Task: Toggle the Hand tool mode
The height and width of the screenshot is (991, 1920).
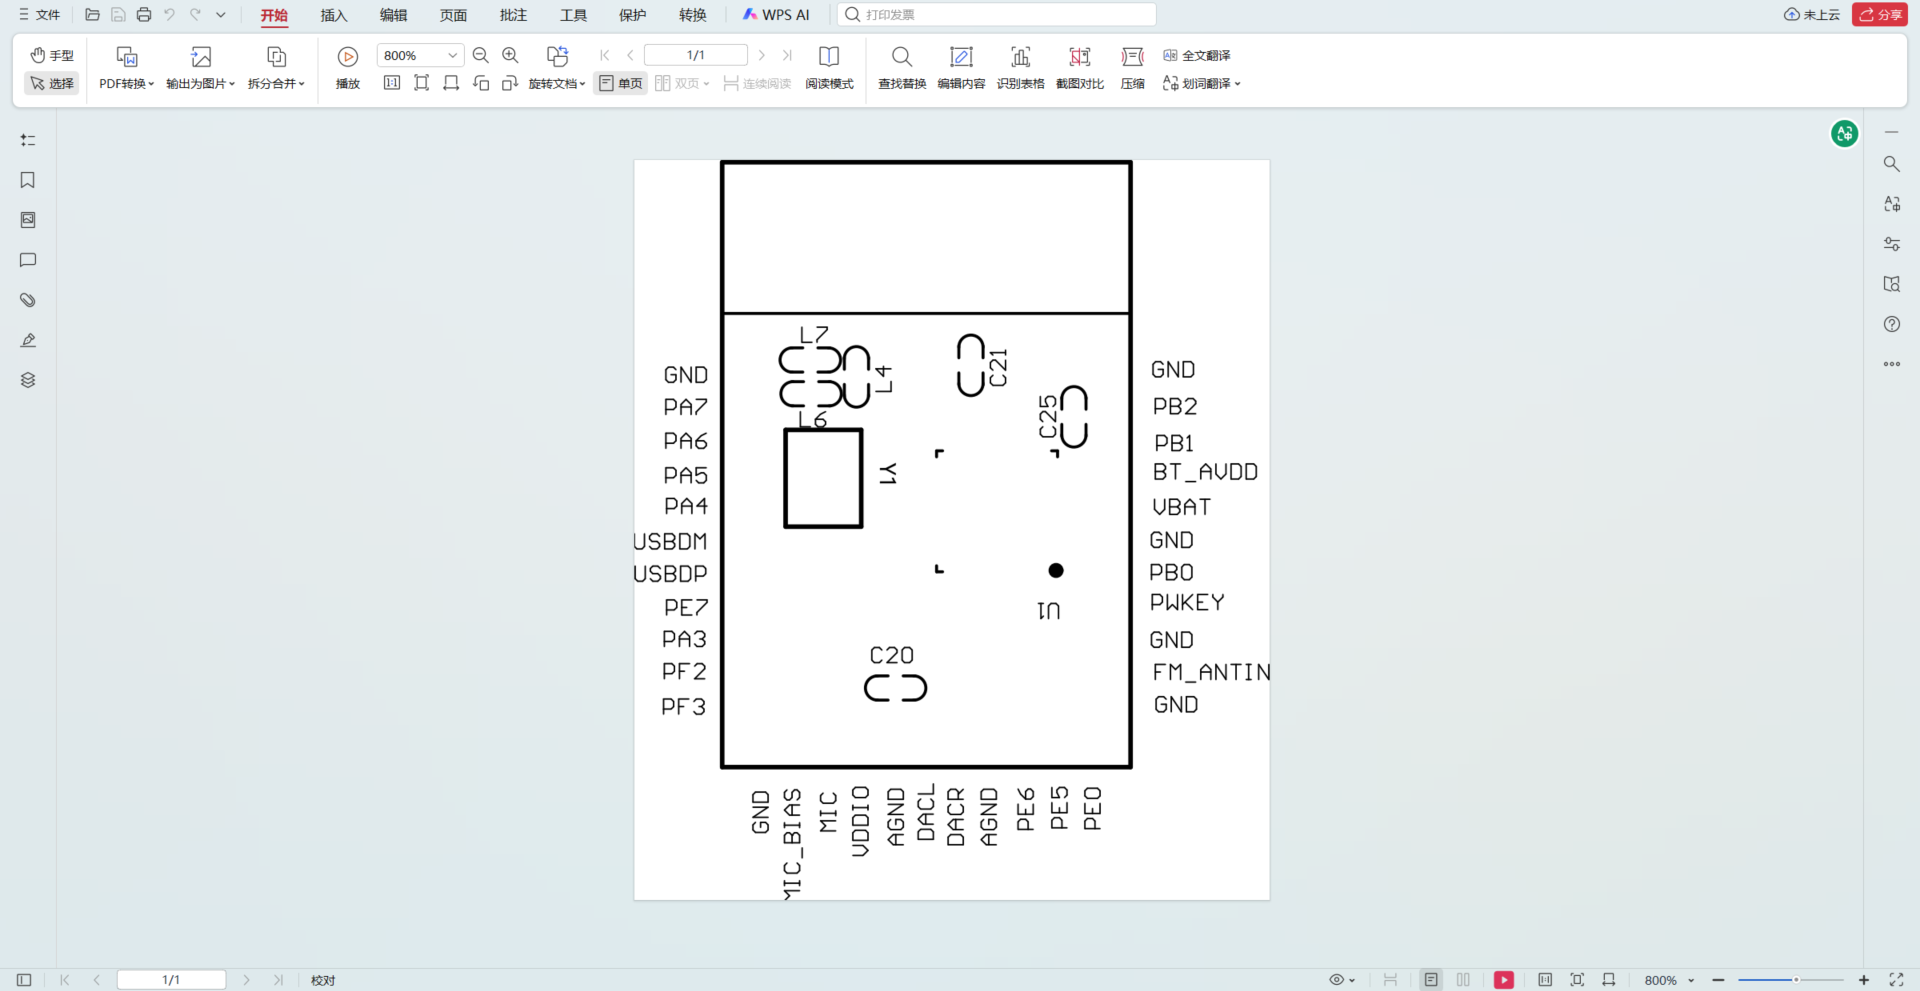Action: 52,55
